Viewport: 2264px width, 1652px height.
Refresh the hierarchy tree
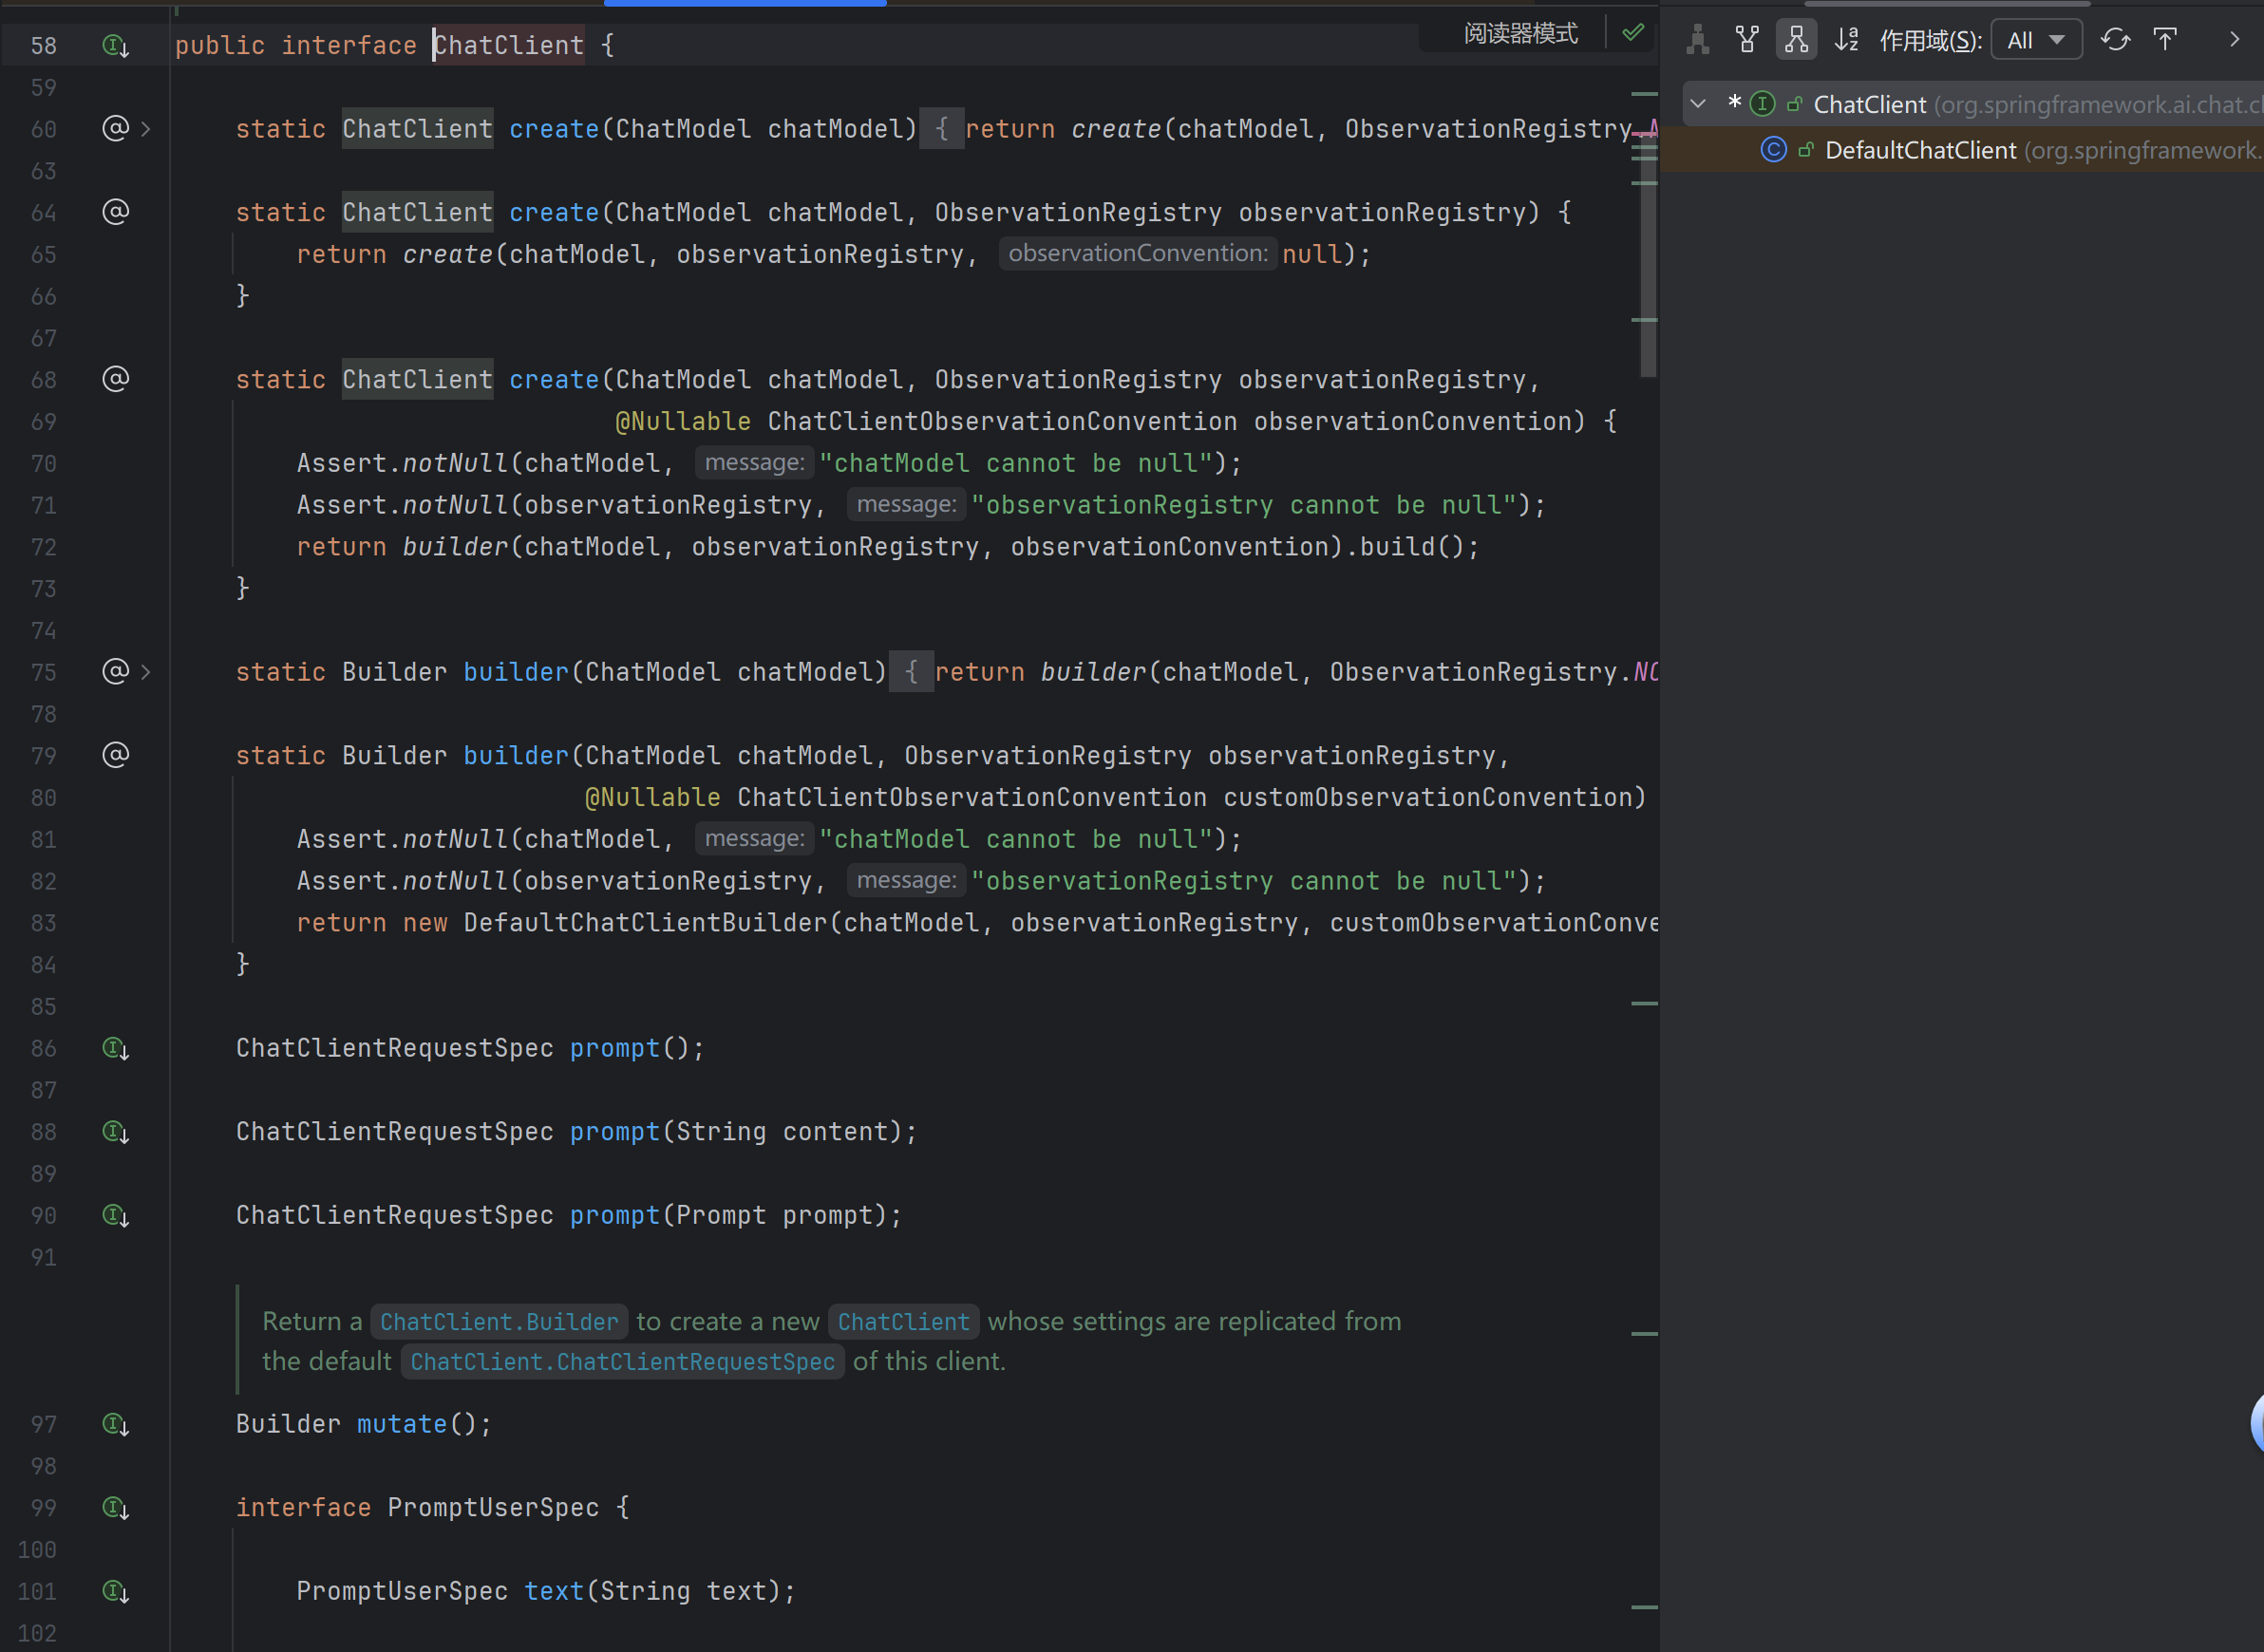pos(2115,40)
